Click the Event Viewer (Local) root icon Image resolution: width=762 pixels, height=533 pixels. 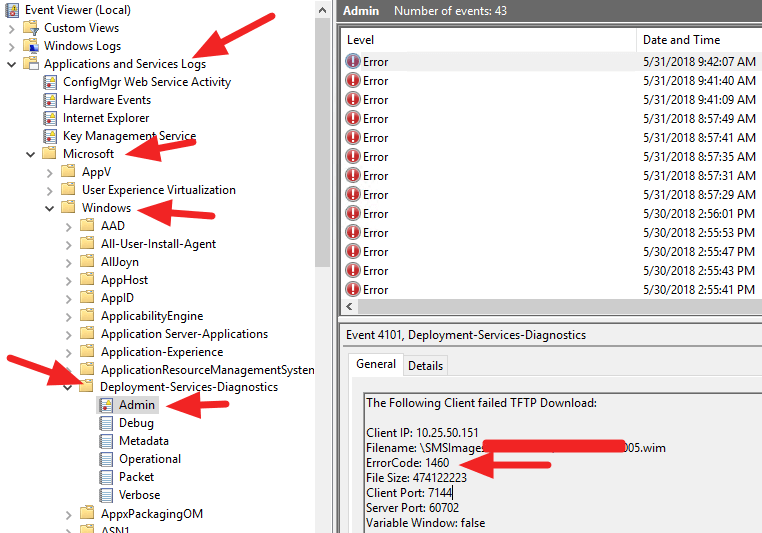tap(13, 10)
